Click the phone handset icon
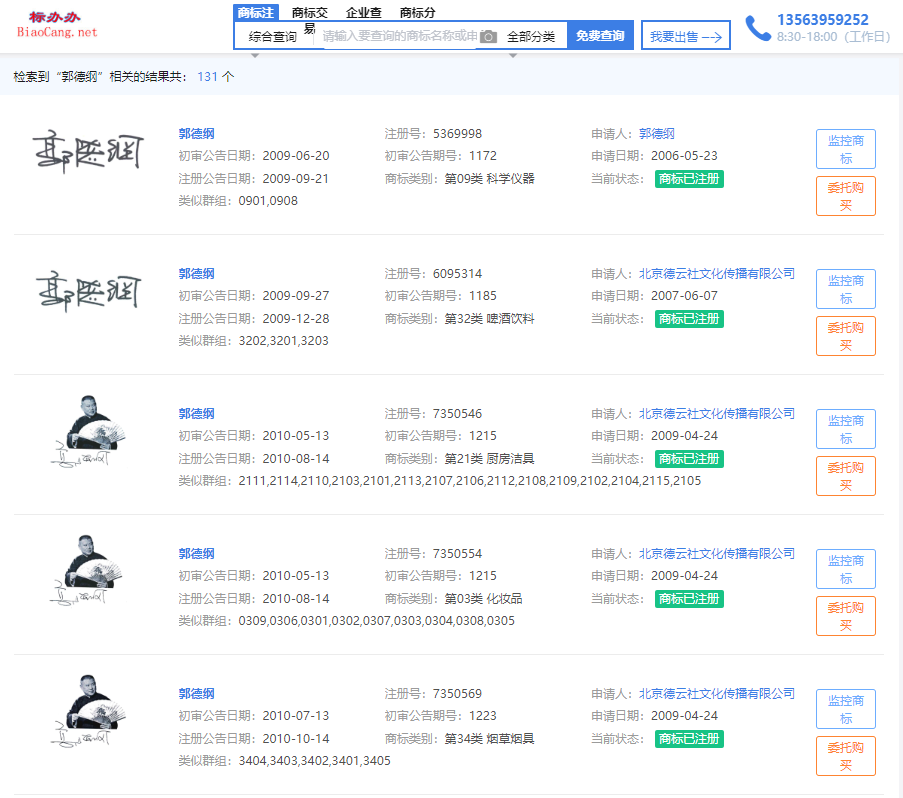This screenshot has width=903, height=798. [x=758, y=28]
